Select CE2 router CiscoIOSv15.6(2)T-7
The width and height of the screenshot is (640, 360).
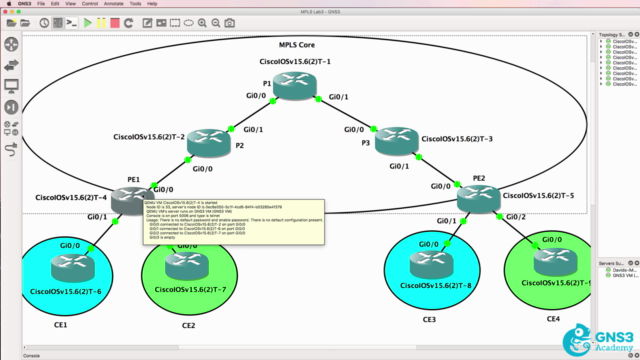pyautogui.click(x=187, y=266)
